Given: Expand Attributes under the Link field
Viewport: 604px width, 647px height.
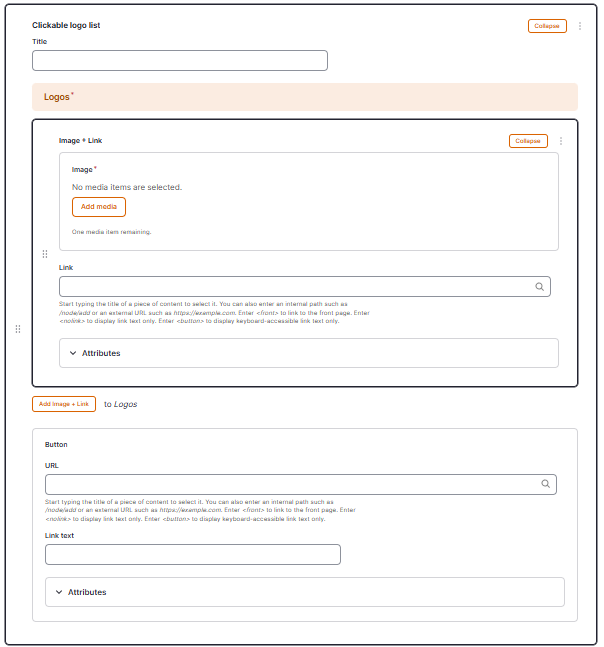Looking at the screenshot, I should coord(309,353).
